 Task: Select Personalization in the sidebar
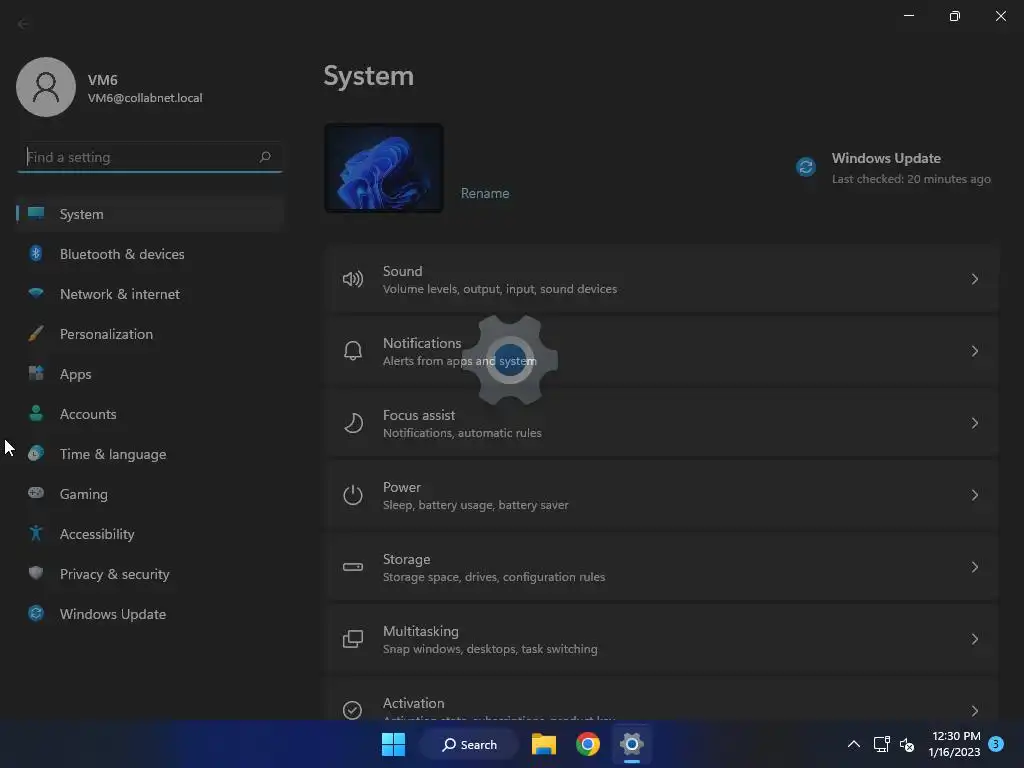coord(150,334)
